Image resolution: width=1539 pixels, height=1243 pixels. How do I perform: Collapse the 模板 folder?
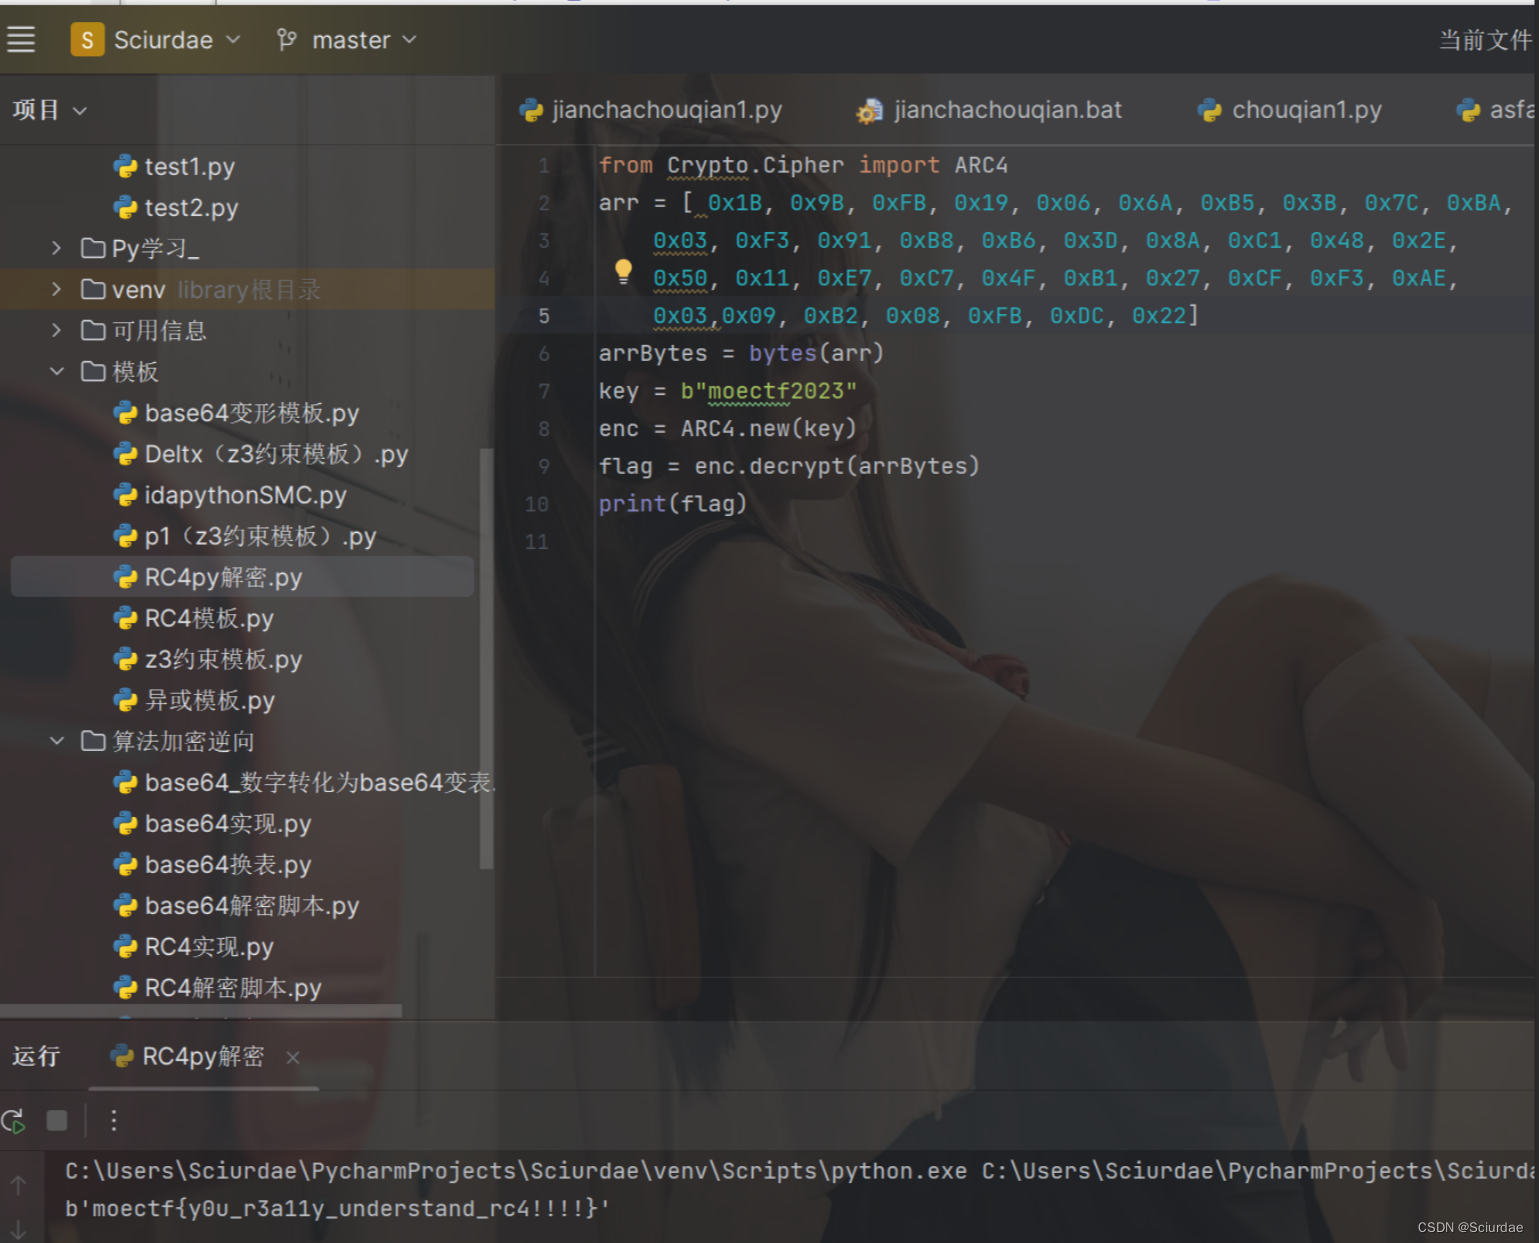tap(57, 371)
